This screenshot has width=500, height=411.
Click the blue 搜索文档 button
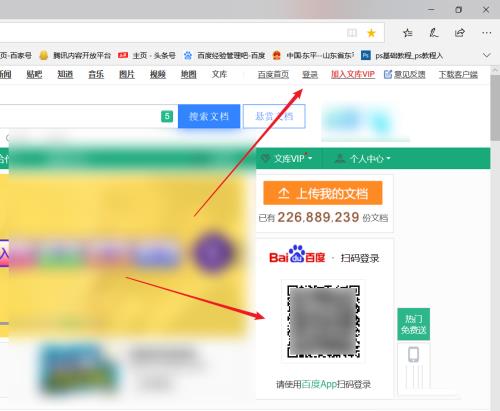[209, 116]
